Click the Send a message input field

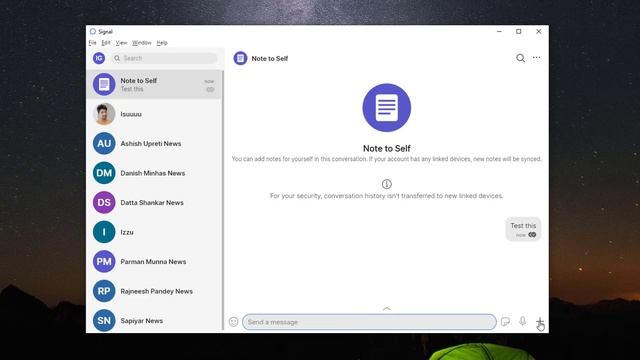click(x=369, y=322)
